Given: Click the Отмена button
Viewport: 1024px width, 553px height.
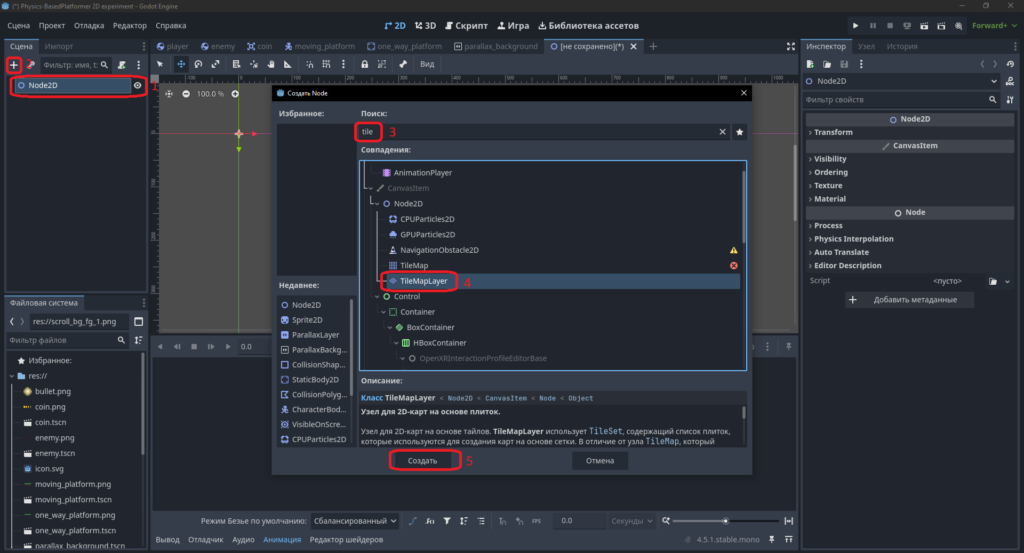Looking at the screenshot, I should coord(600,460).
